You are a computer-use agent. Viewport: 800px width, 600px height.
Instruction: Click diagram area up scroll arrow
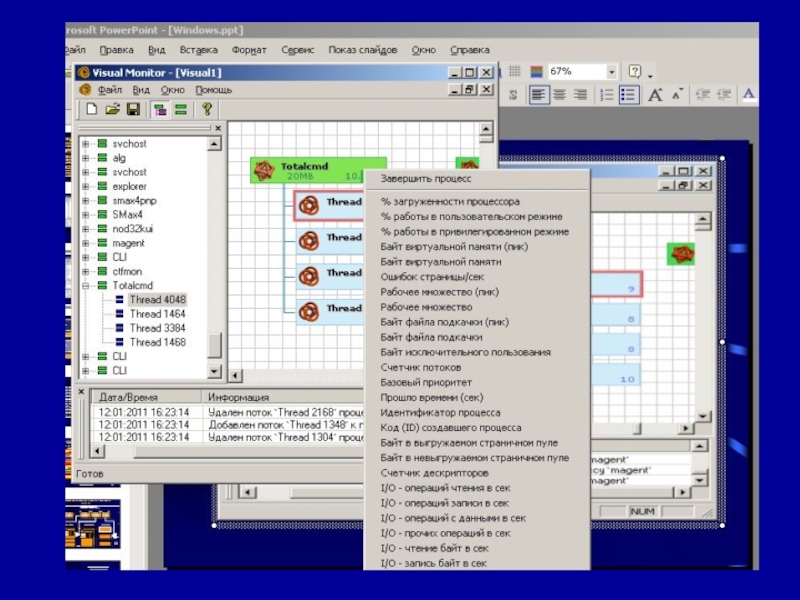coord(486,129)
